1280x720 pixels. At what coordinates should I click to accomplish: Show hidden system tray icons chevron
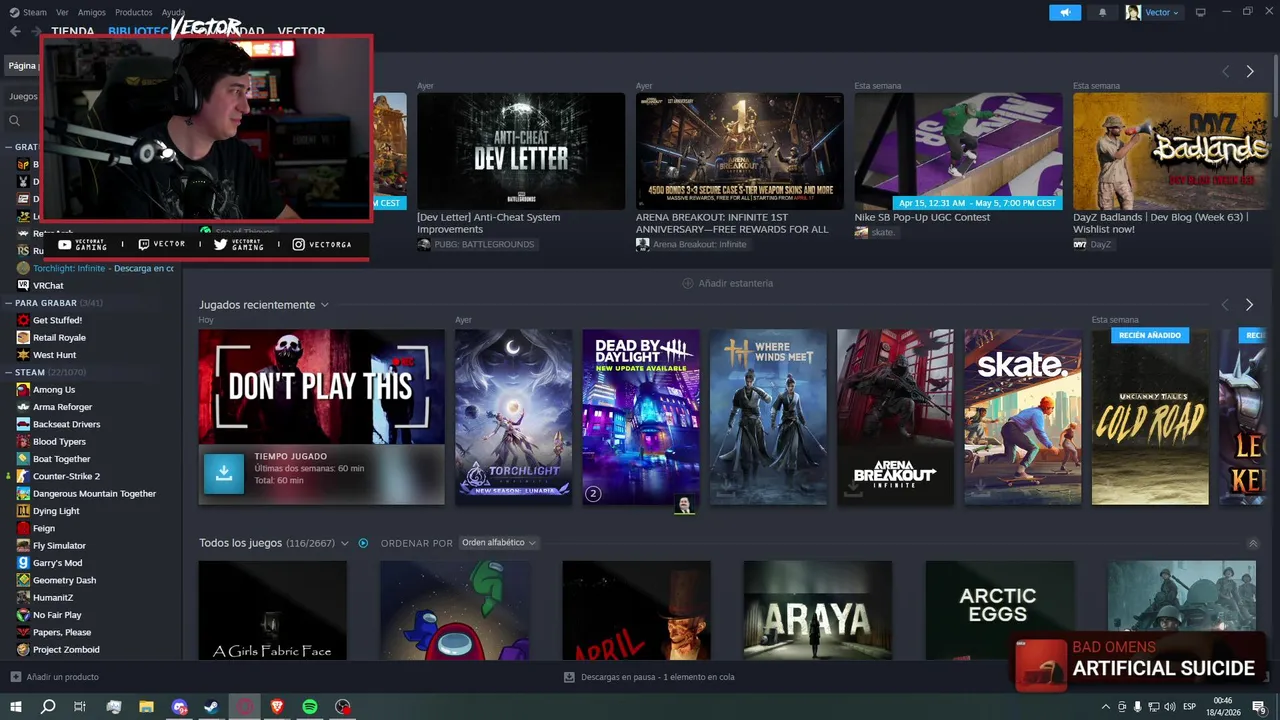tap(1105, 707)
